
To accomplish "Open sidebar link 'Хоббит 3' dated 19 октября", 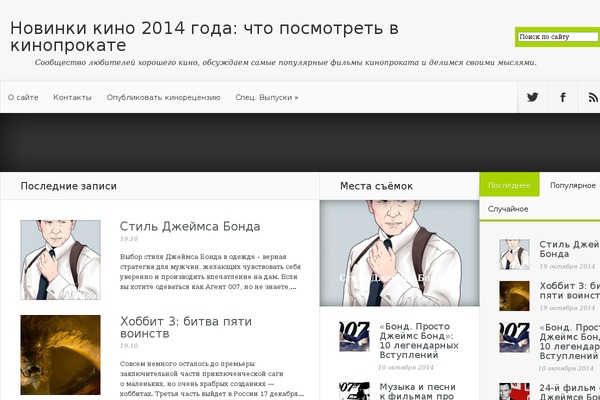I will click(x=569, y=291).
